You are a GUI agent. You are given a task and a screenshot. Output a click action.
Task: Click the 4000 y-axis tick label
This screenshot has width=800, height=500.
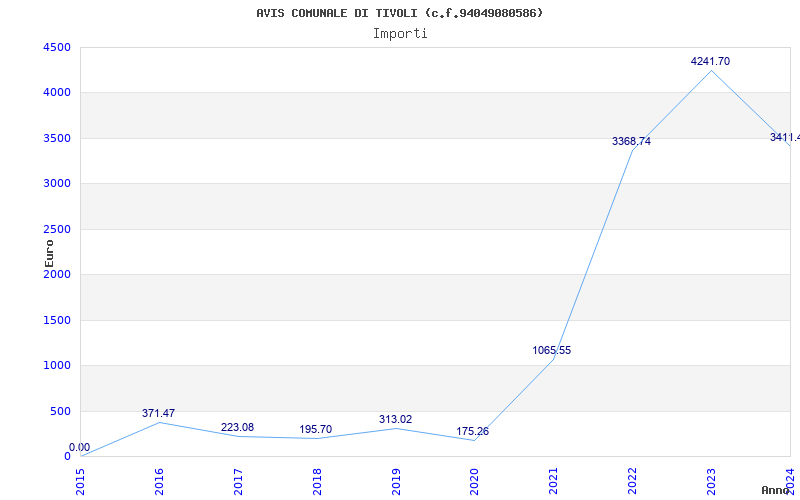(x=57, y=93)
